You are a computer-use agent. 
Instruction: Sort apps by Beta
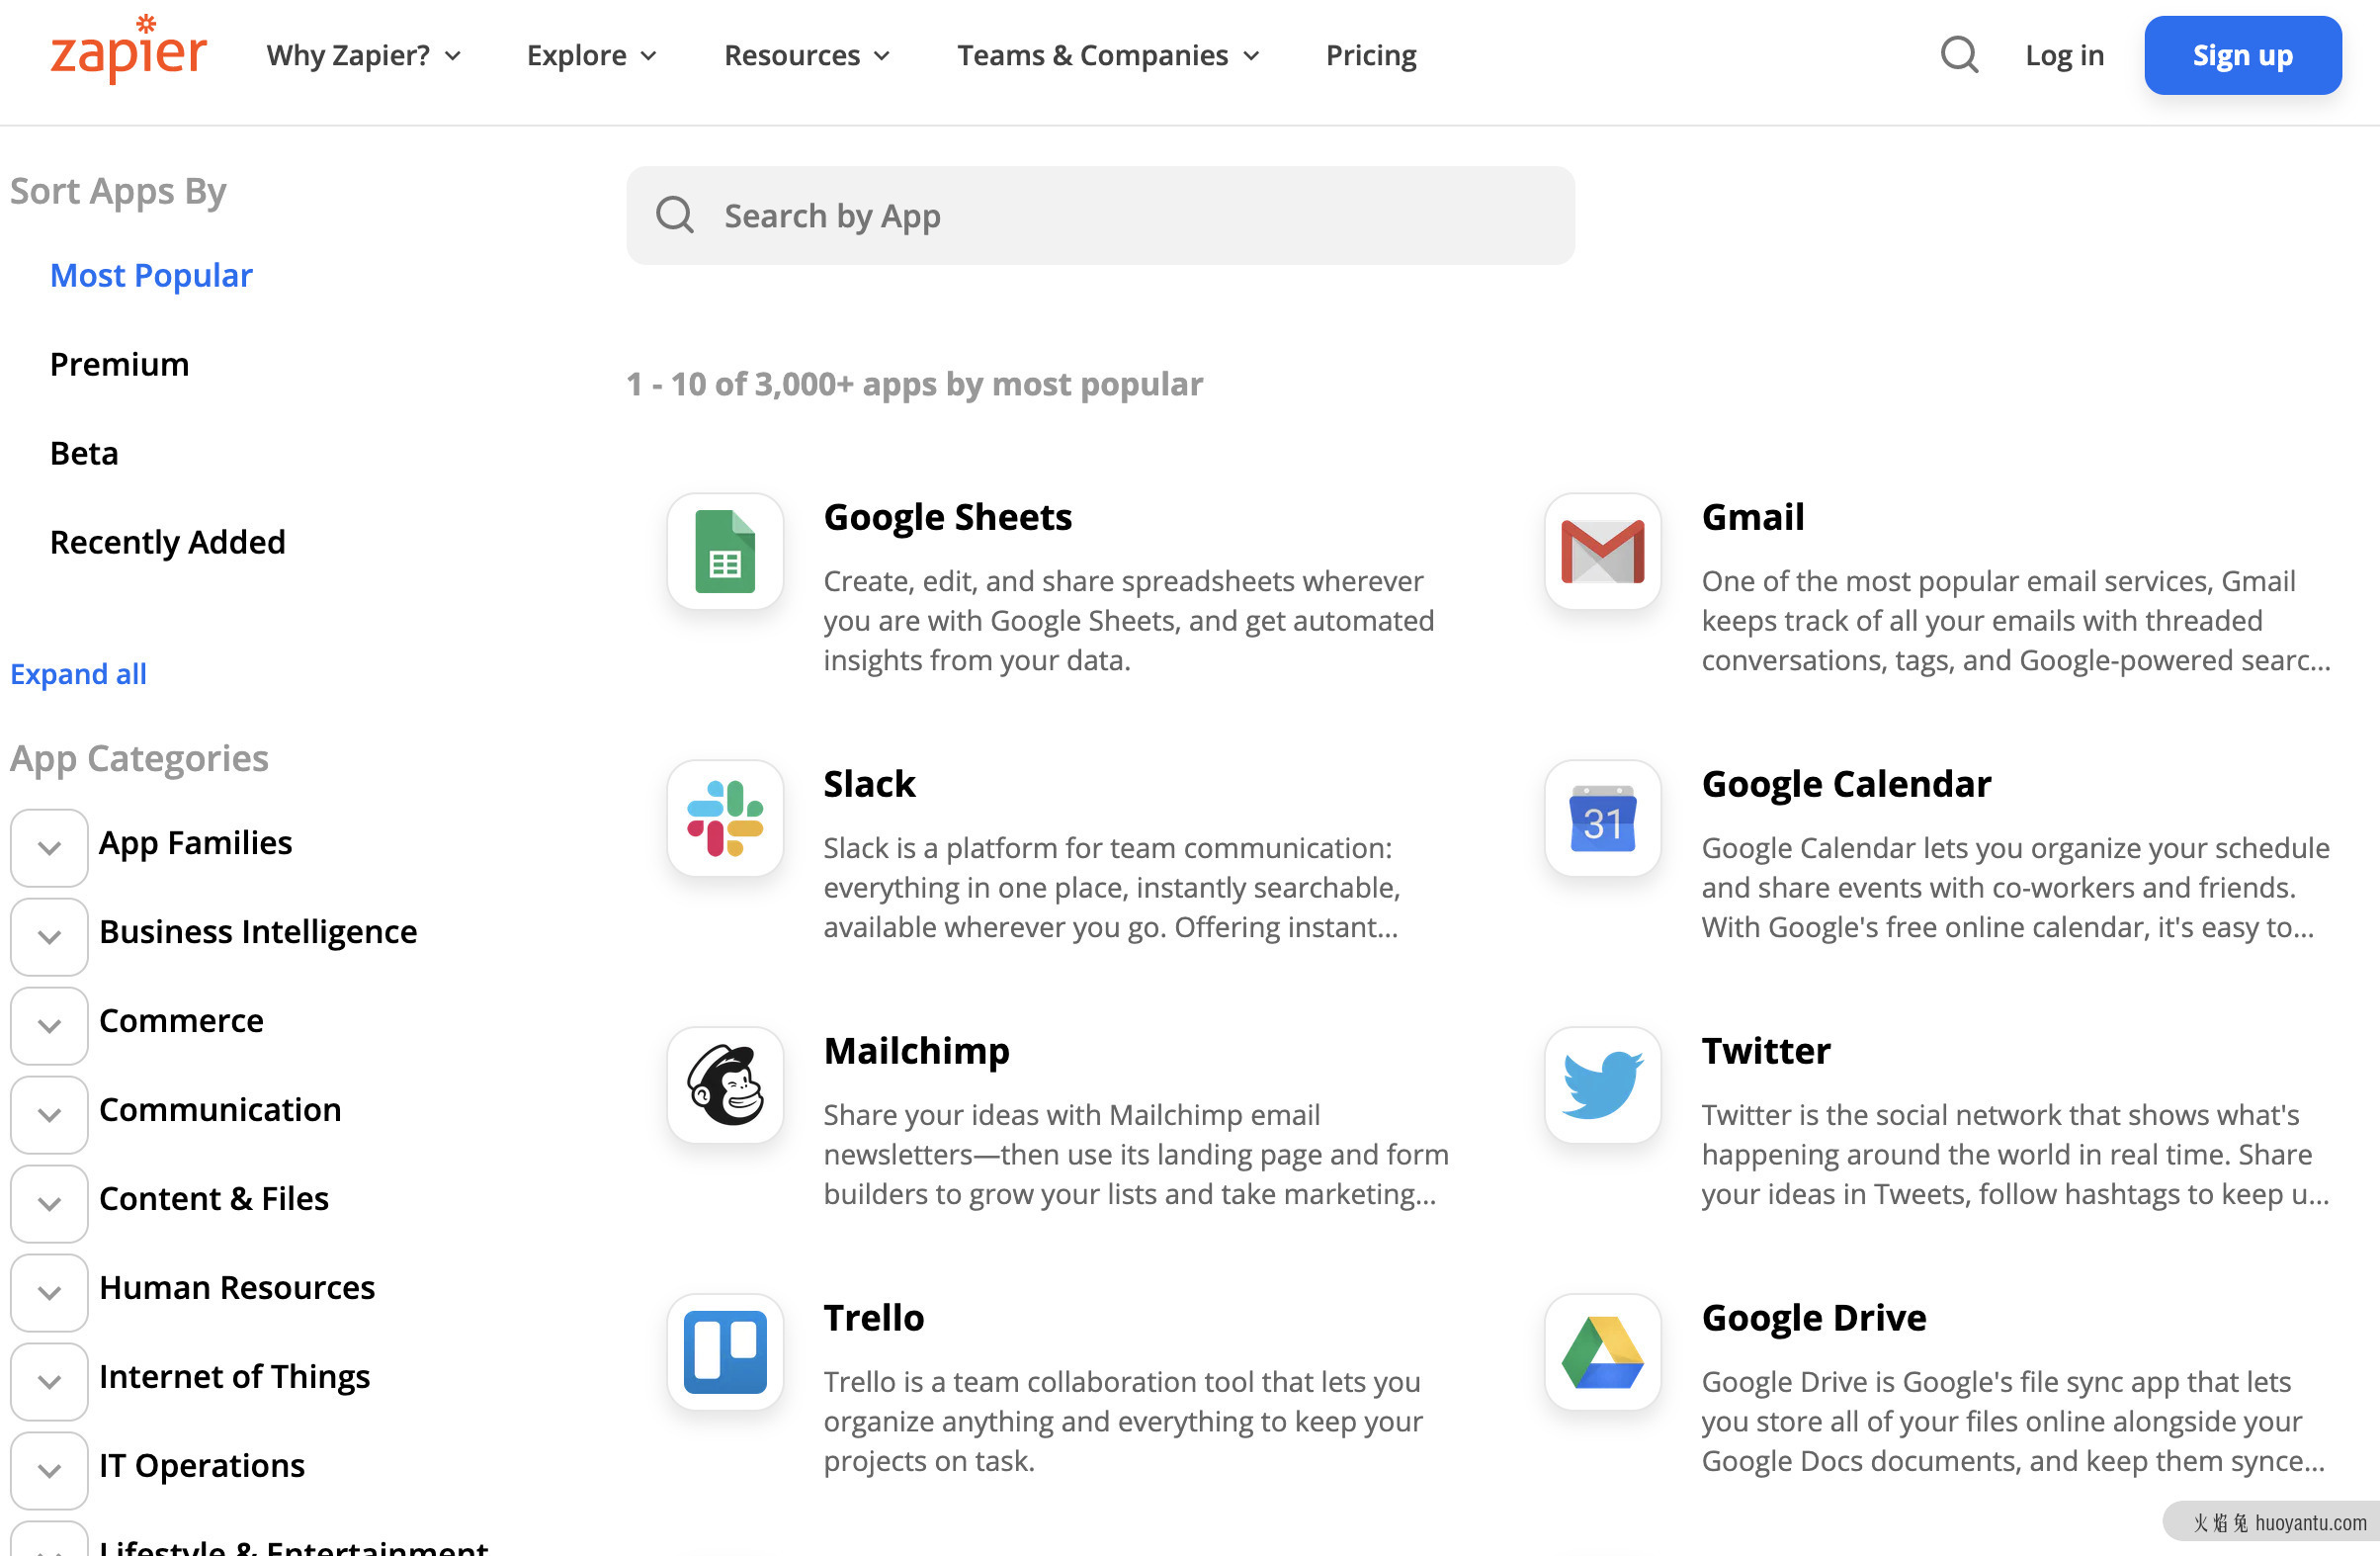[84, 453]
